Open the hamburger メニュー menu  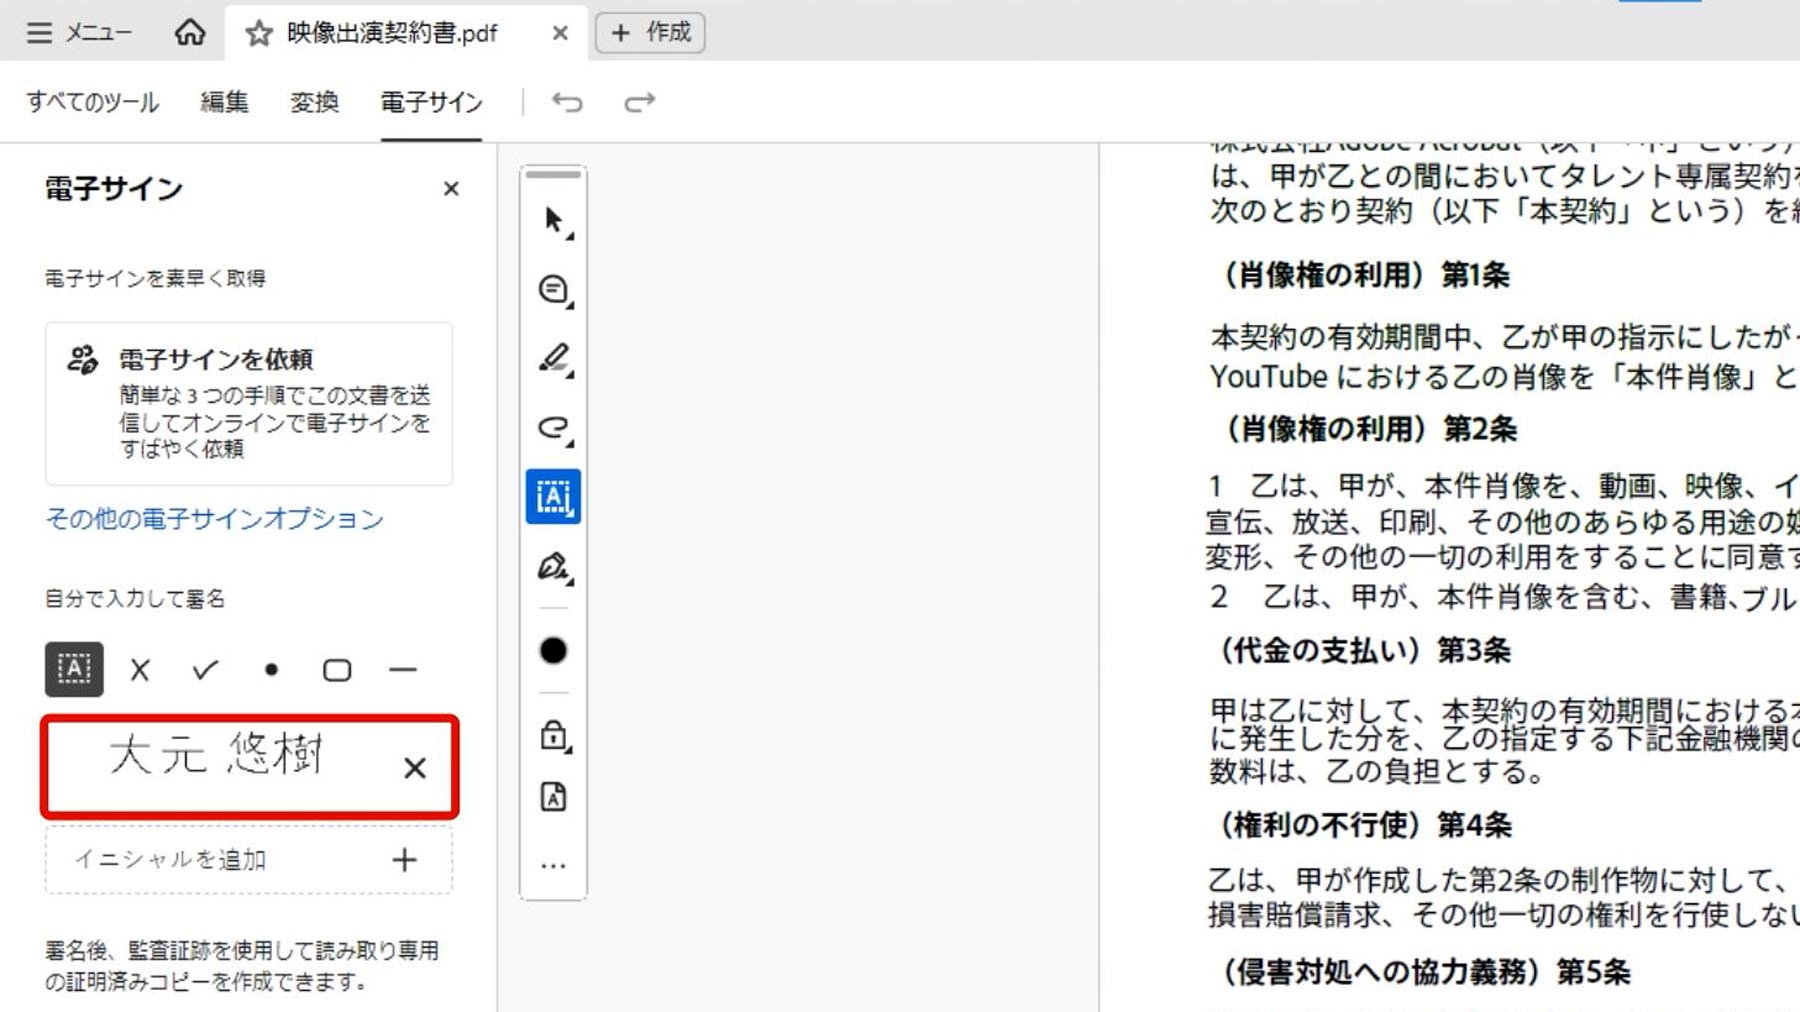tap(79, 33)
